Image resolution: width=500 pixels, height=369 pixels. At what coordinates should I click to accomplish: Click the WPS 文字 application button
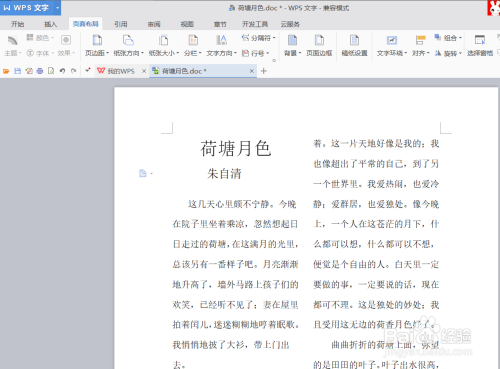(x=26, y=8)
